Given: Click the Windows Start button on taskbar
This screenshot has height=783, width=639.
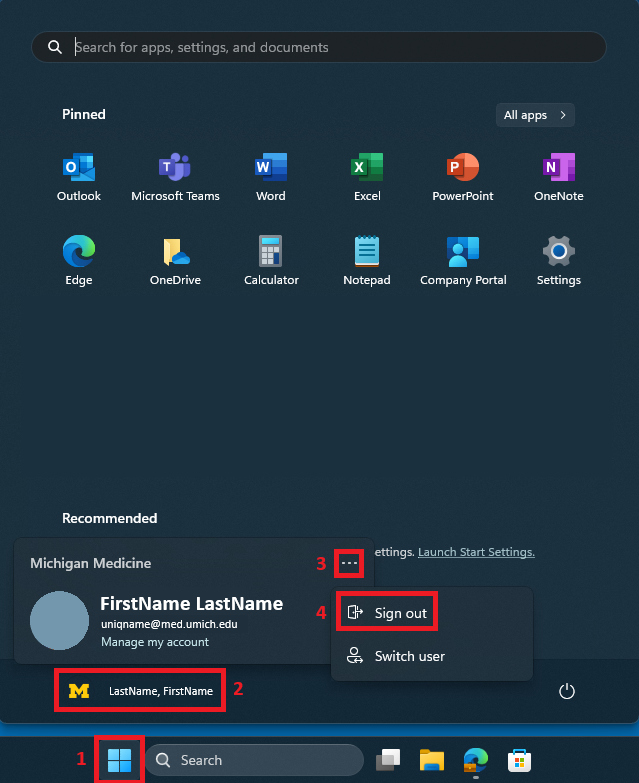Looking at the screenshot, I should pyautogui.click(x=119, y=760).
